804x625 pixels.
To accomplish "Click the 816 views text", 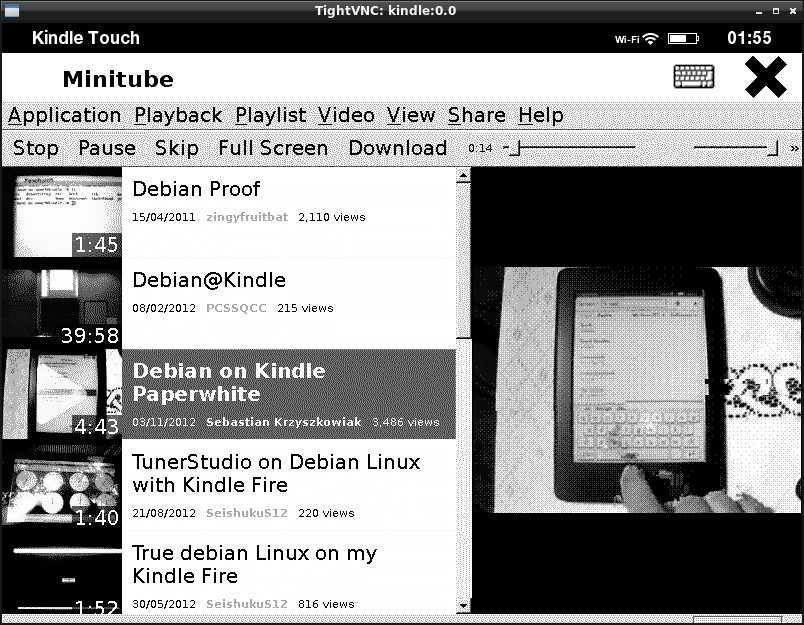I will click(326, 604).
